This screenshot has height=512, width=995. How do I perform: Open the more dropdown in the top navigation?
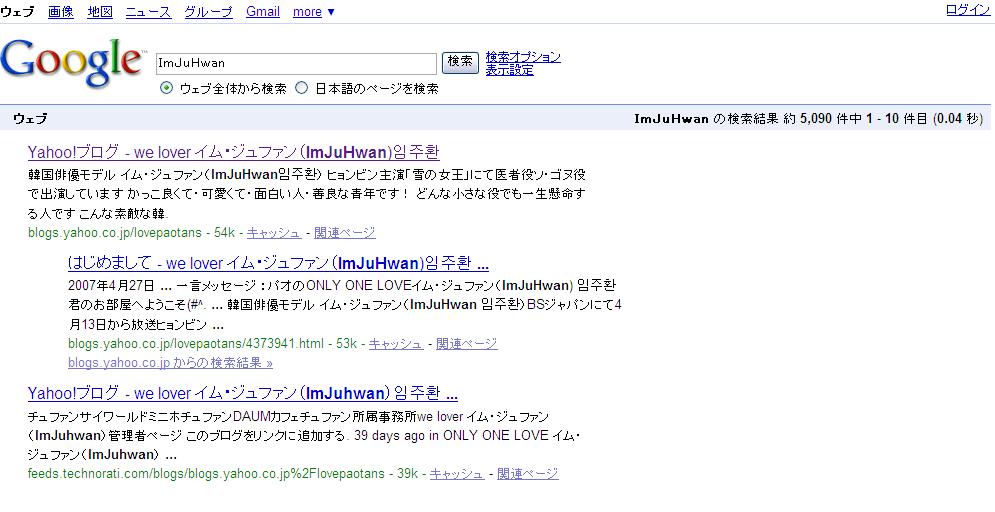point(313,11)
